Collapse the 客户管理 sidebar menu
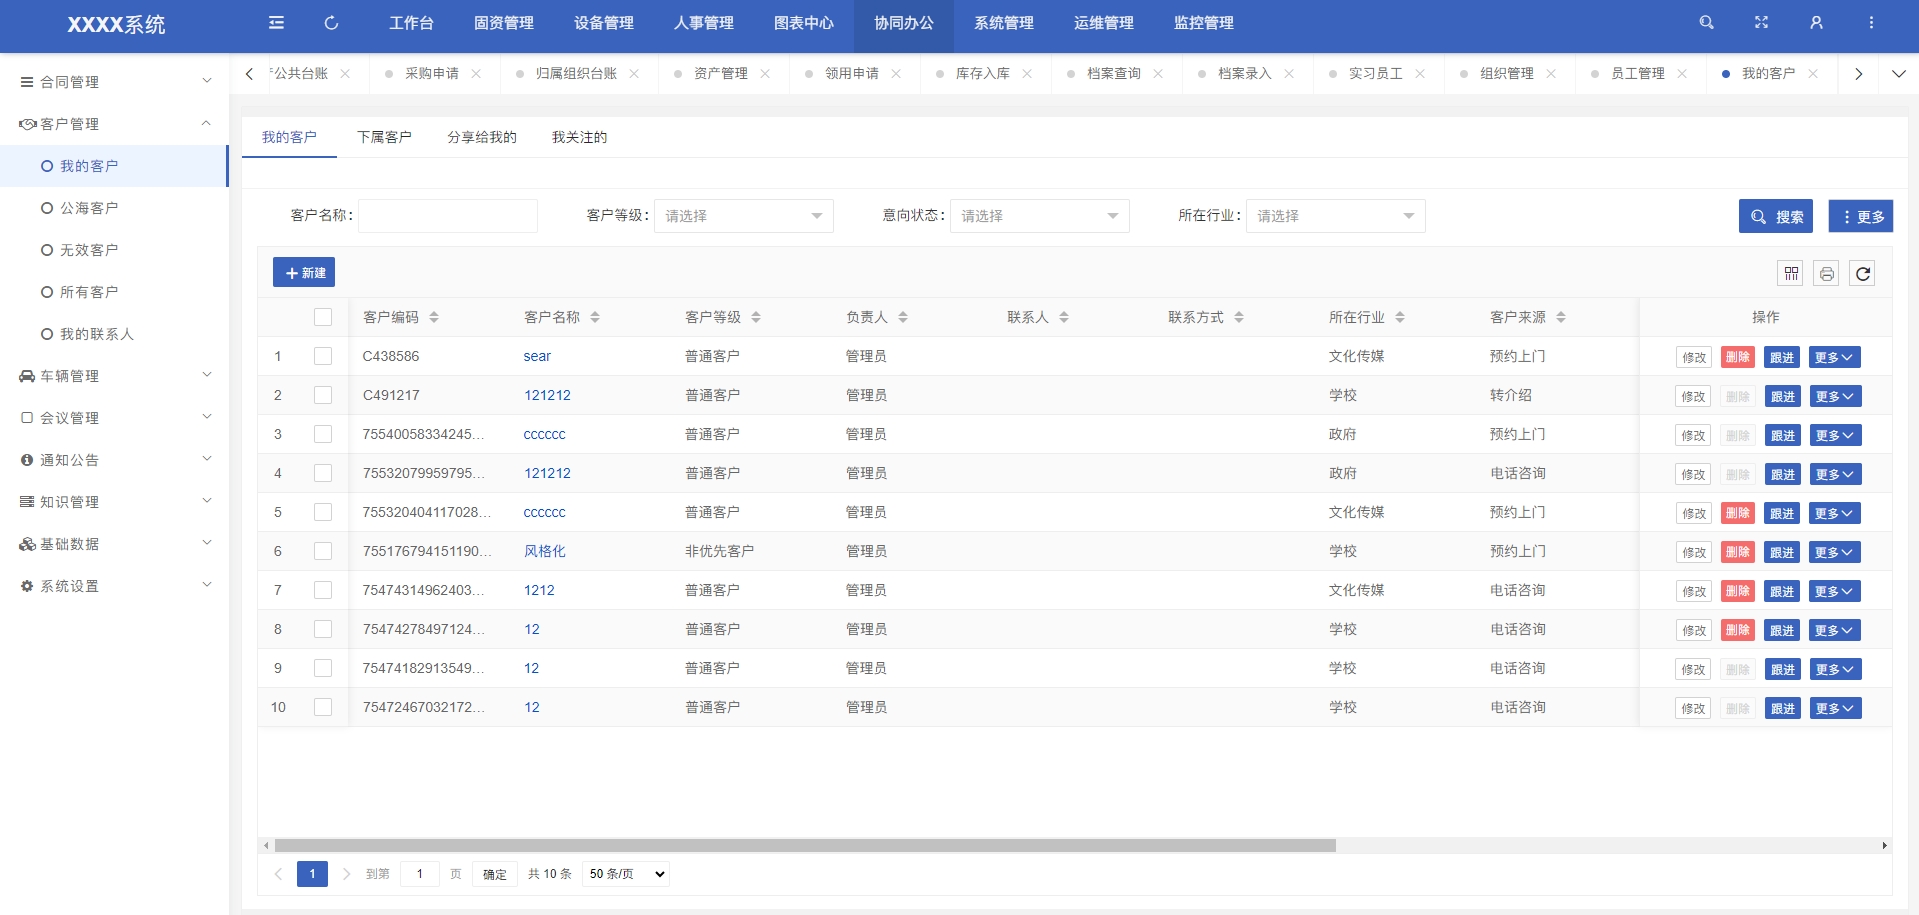Image resolution: width=1919 pixels, height=915 pixels. pyautogui.click(x=114, y=124)
